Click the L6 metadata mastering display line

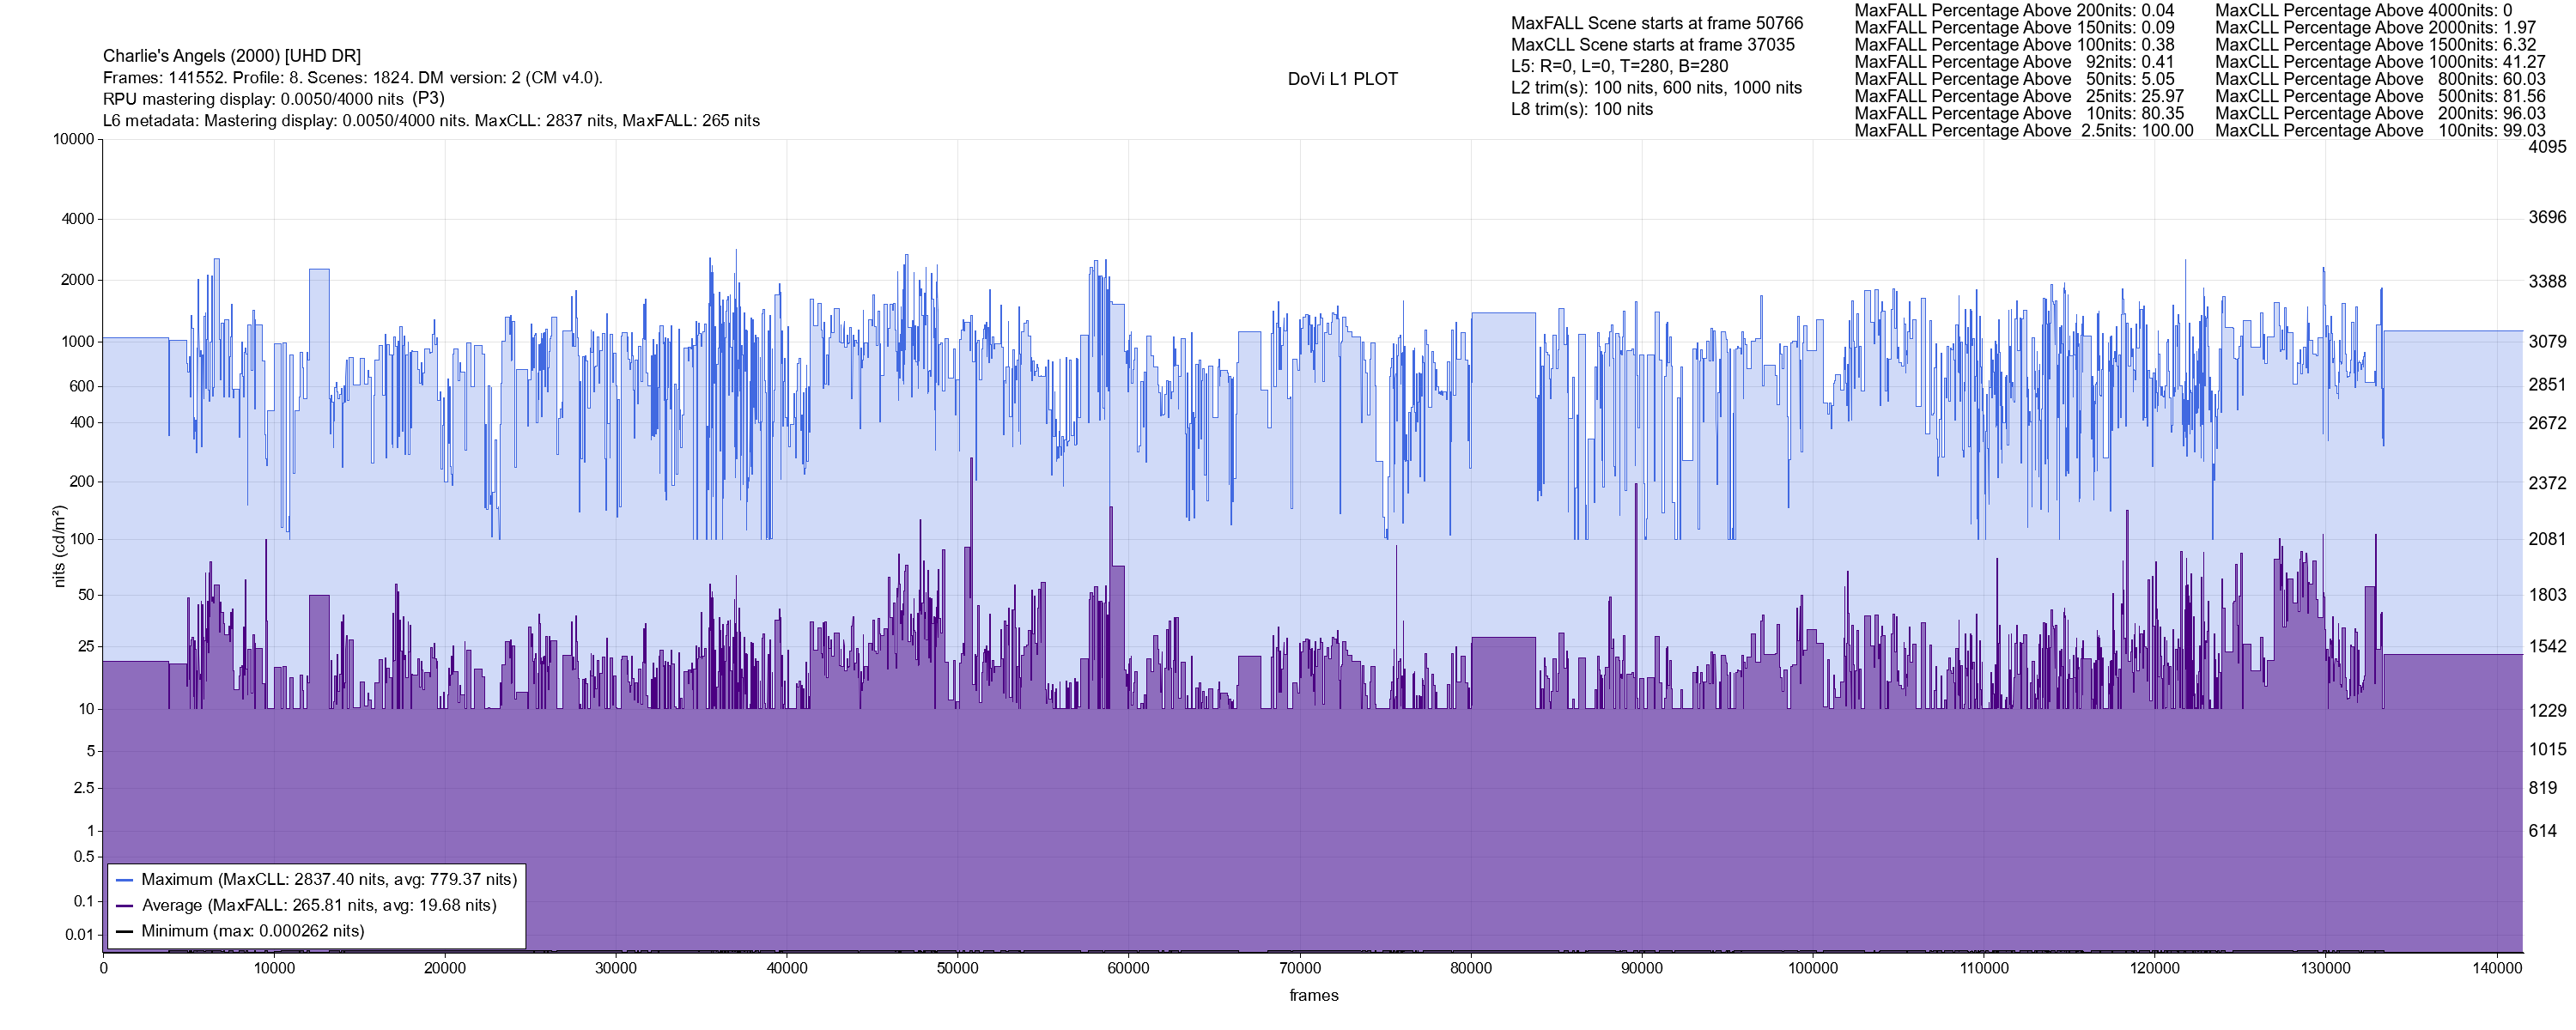pos(431,121)
